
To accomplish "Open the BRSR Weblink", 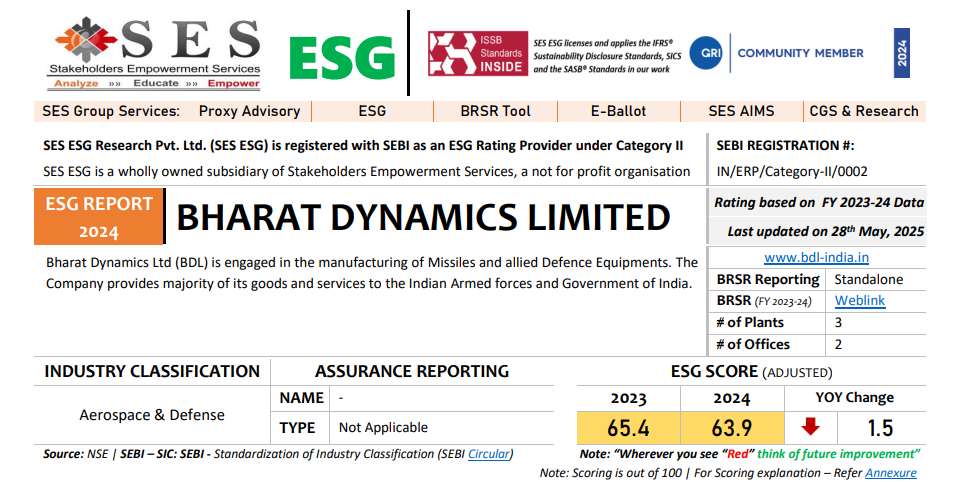I will [x=860, y=301].
